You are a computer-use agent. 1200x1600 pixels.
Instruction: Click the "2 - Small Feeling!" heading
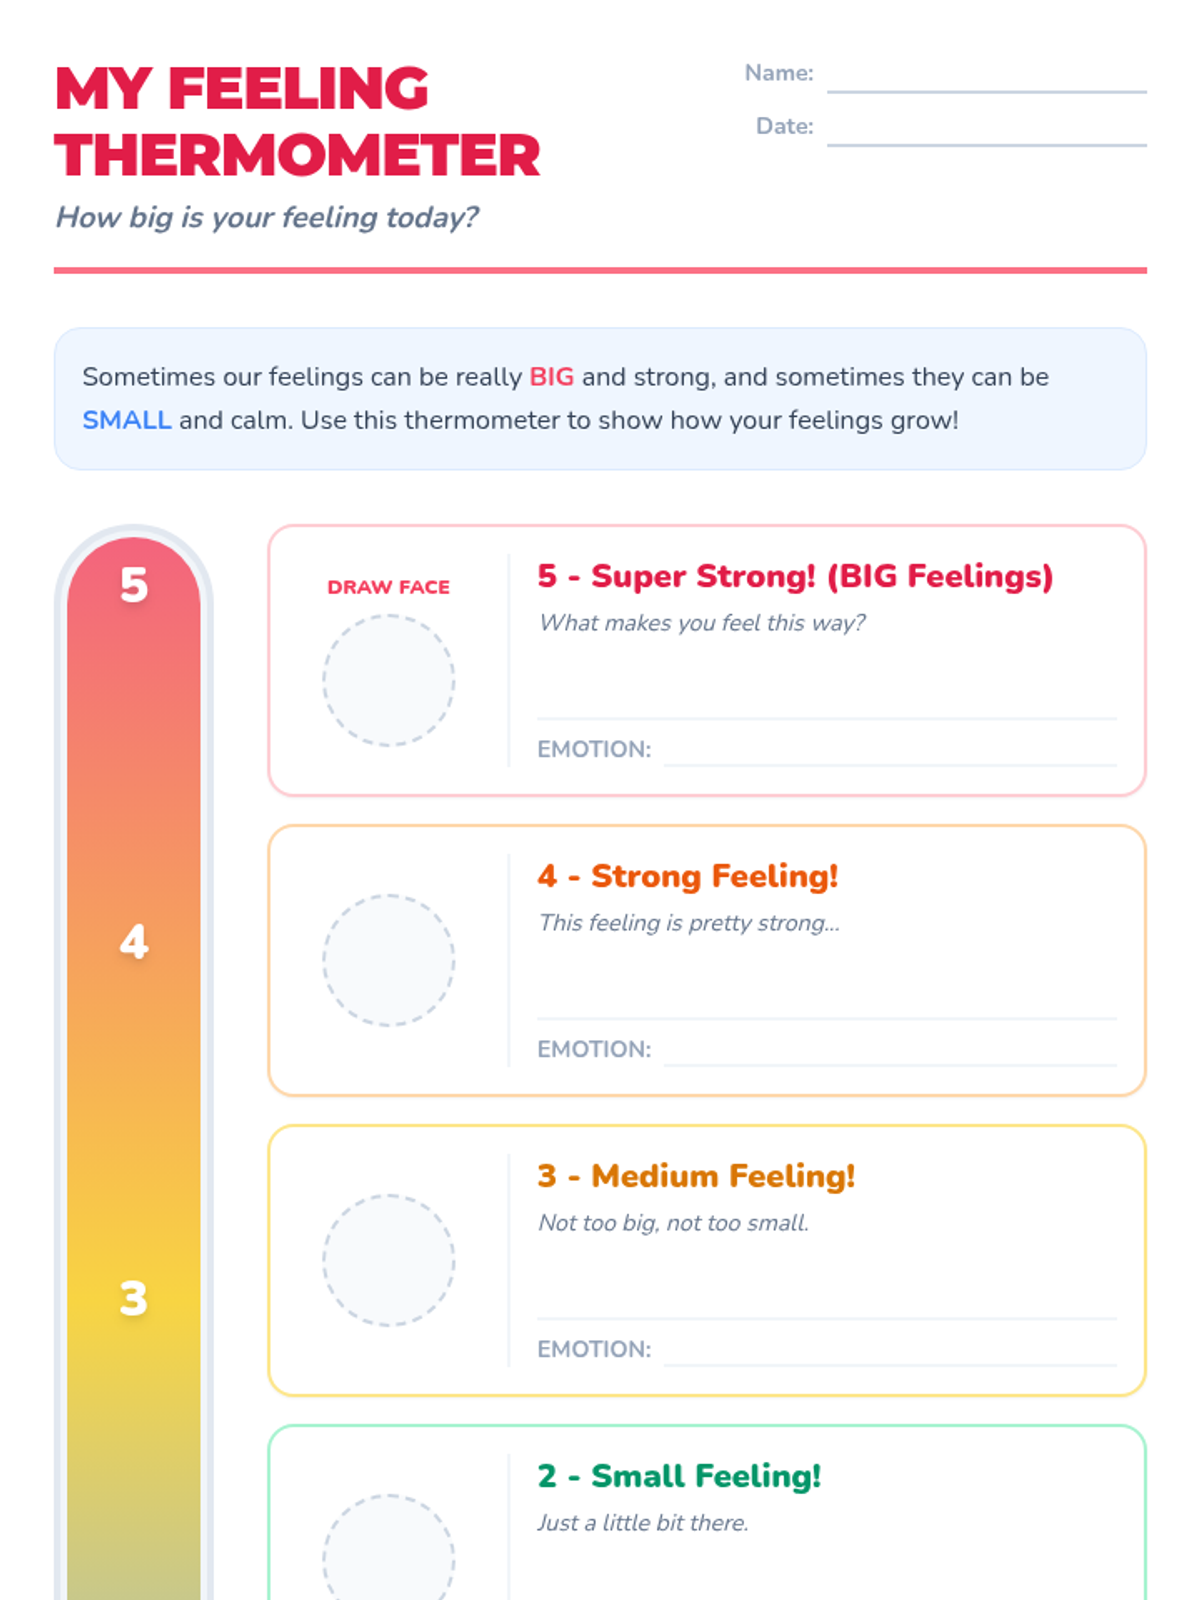pyautogui.click(x=679, y=1476)
